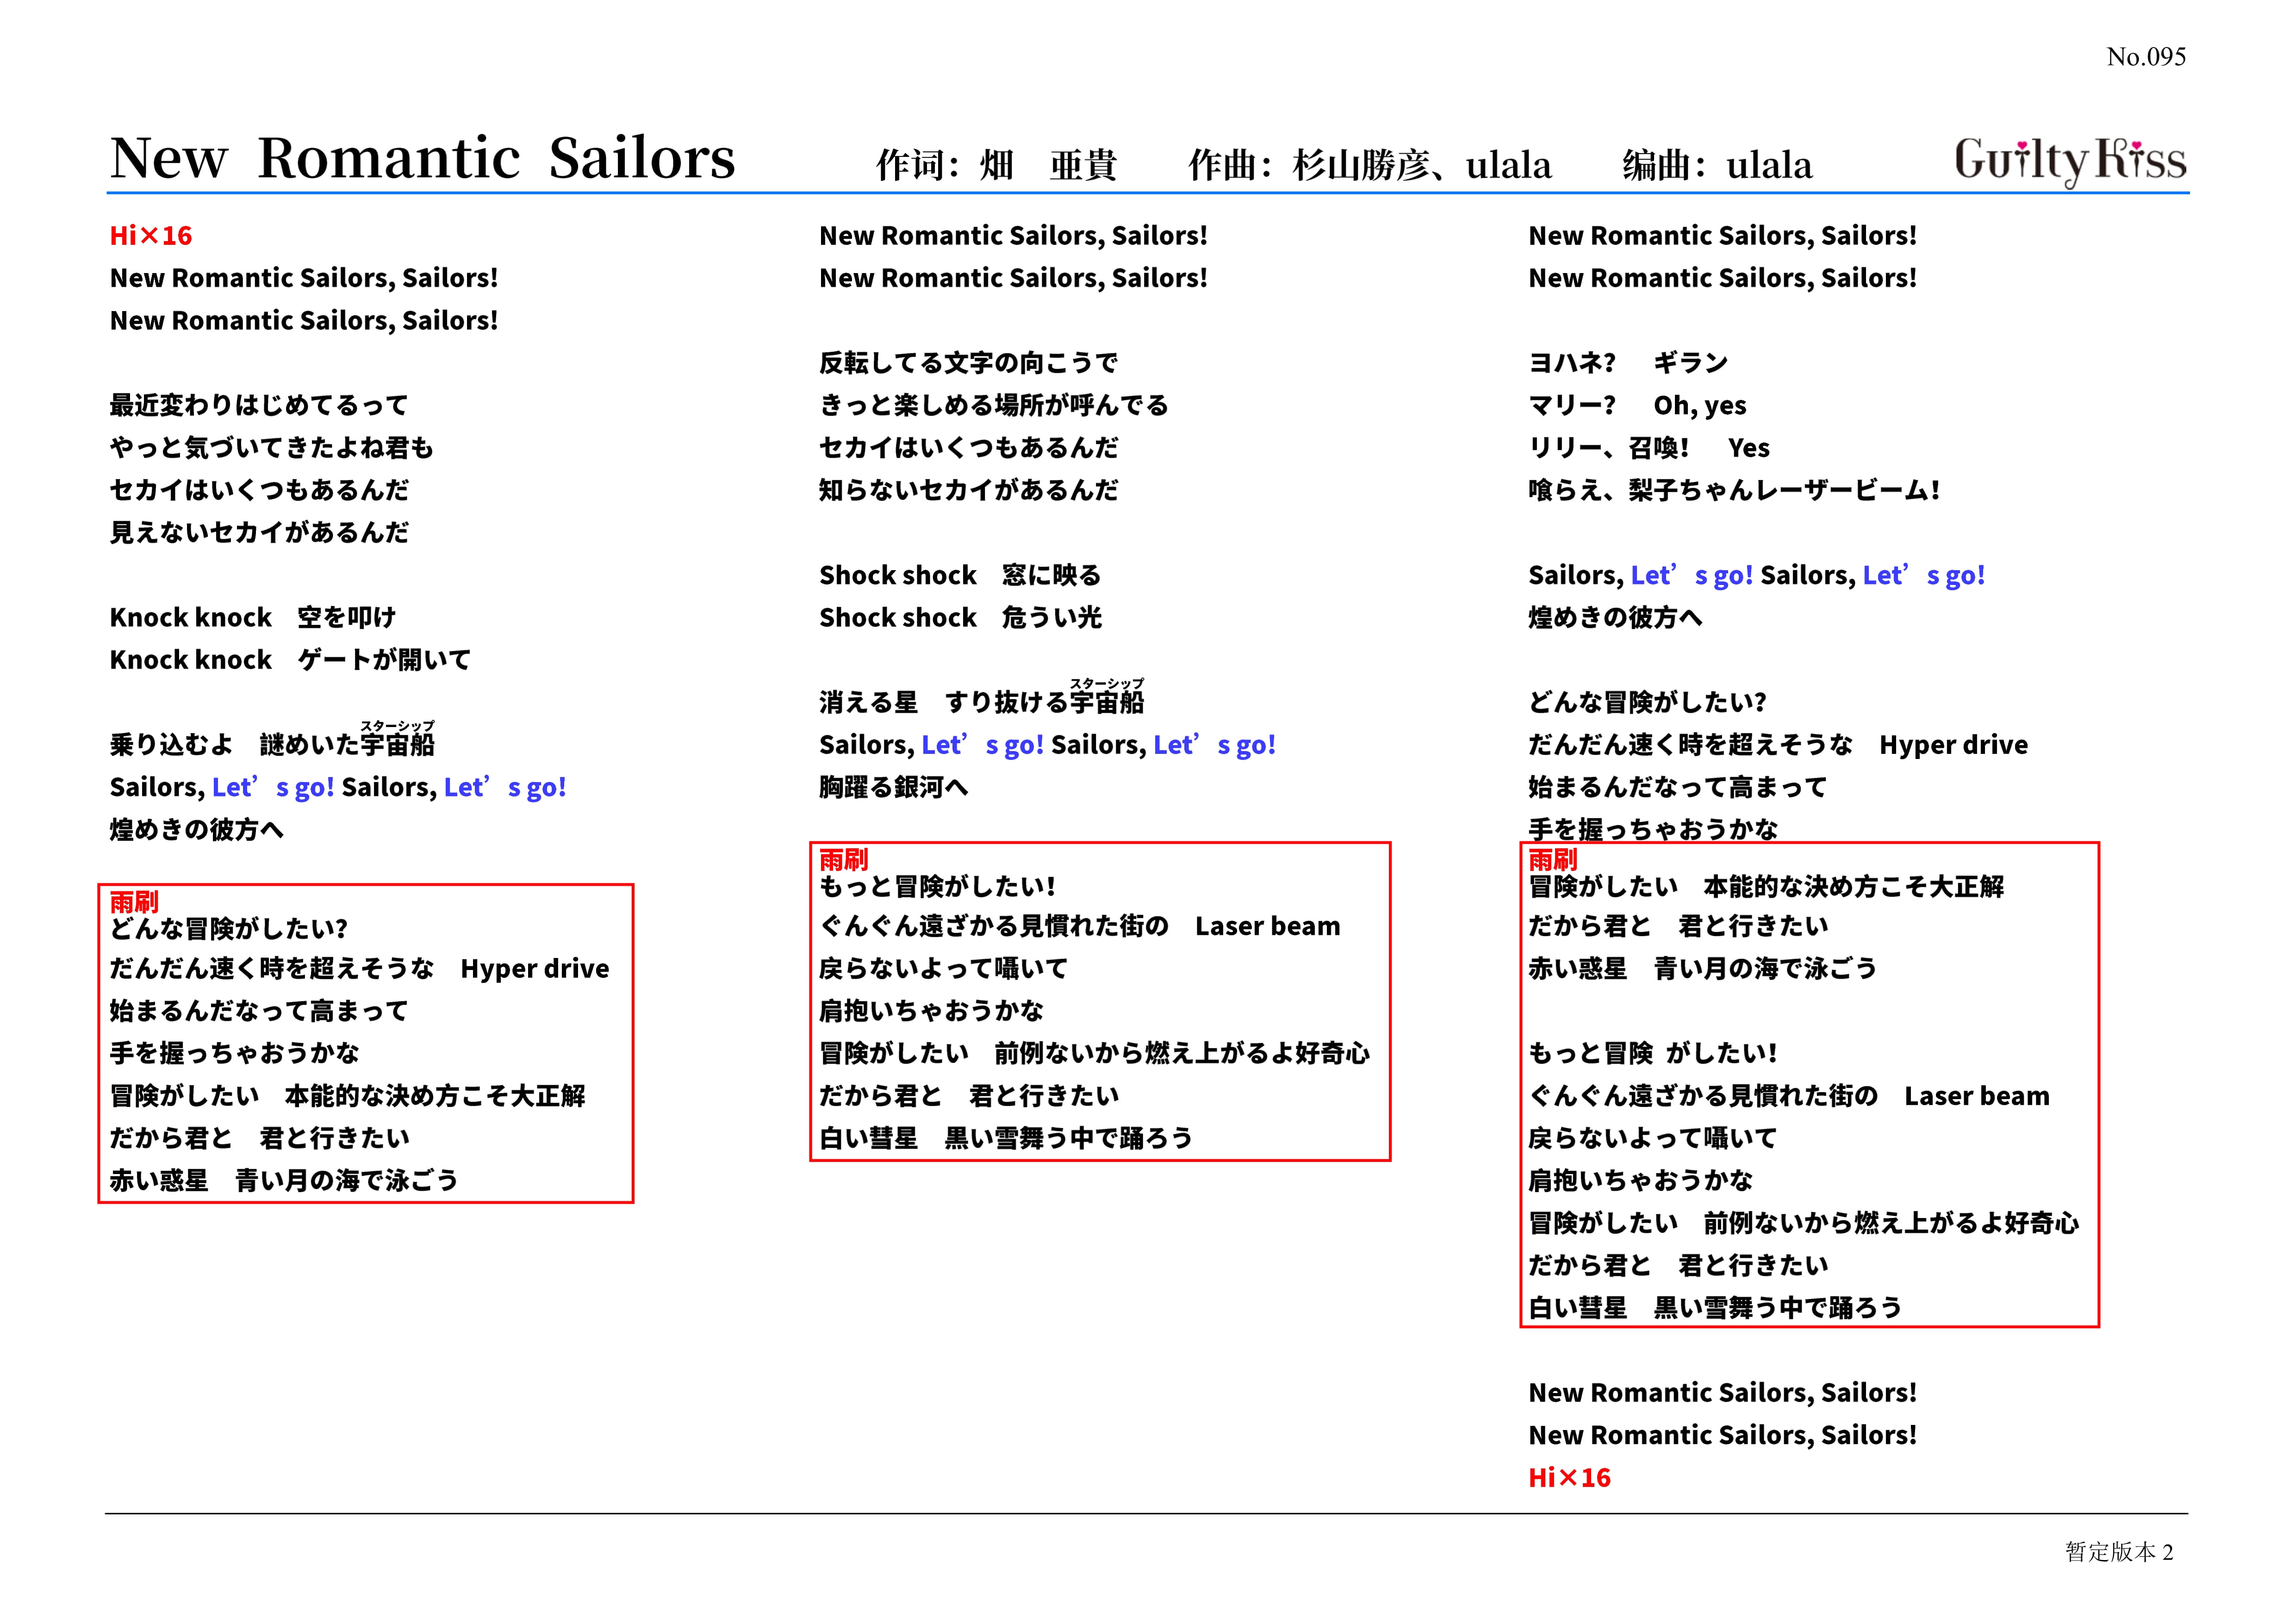Click the No.095 page number
Image resolution: width=2296 pixels, height=1623 pixels.
(2145, 57)
